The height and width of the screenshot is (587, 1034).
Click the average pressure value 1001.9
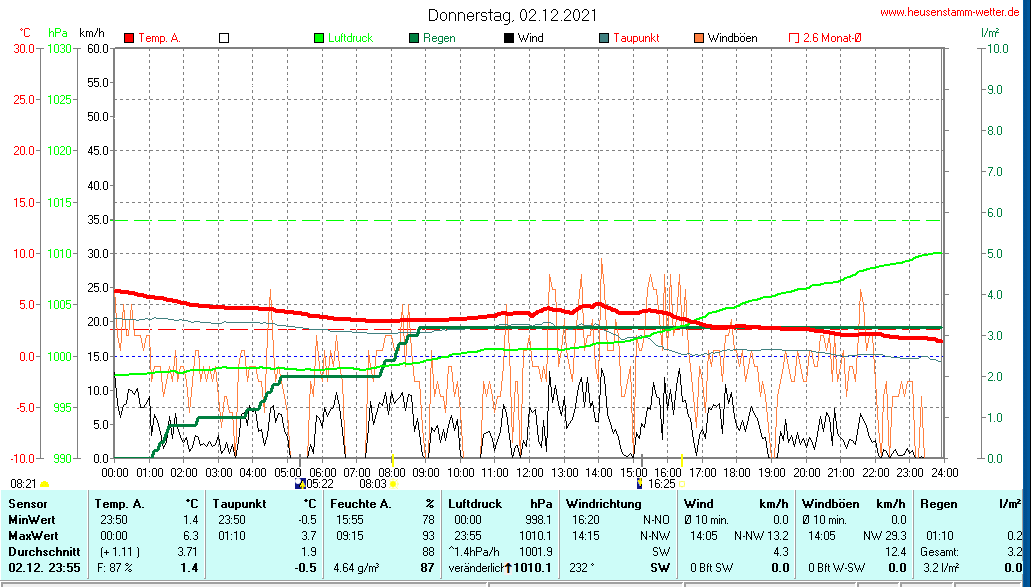coord(535,551)
